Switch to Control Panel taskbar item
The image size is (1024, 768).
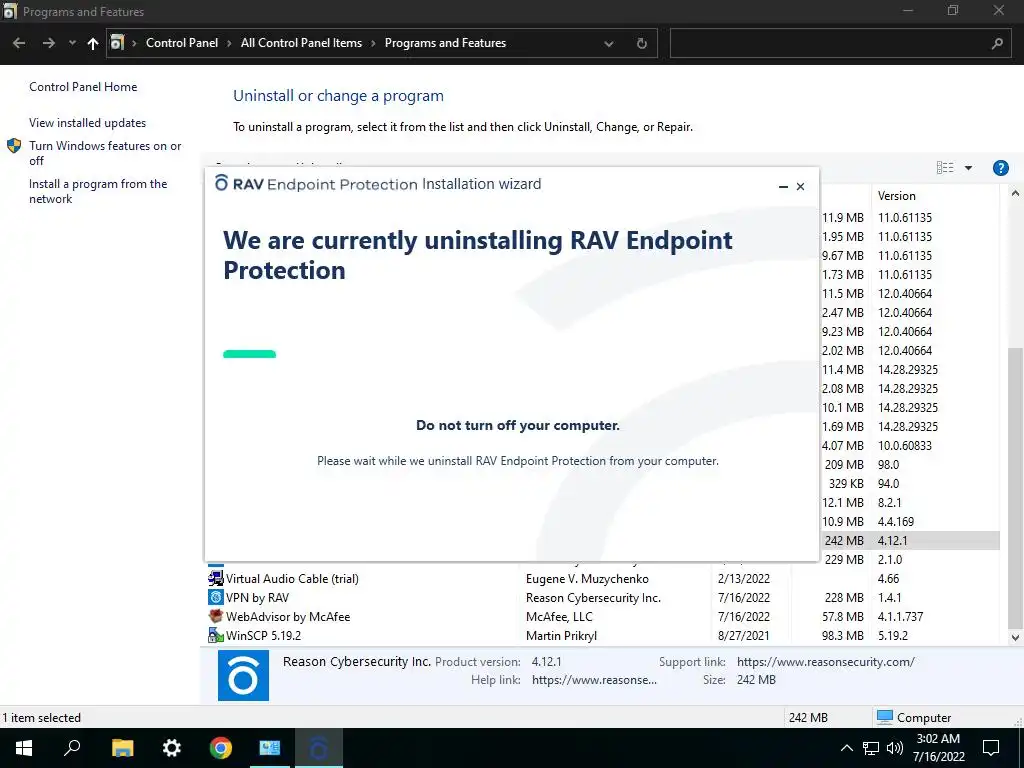tap(269, 748)
